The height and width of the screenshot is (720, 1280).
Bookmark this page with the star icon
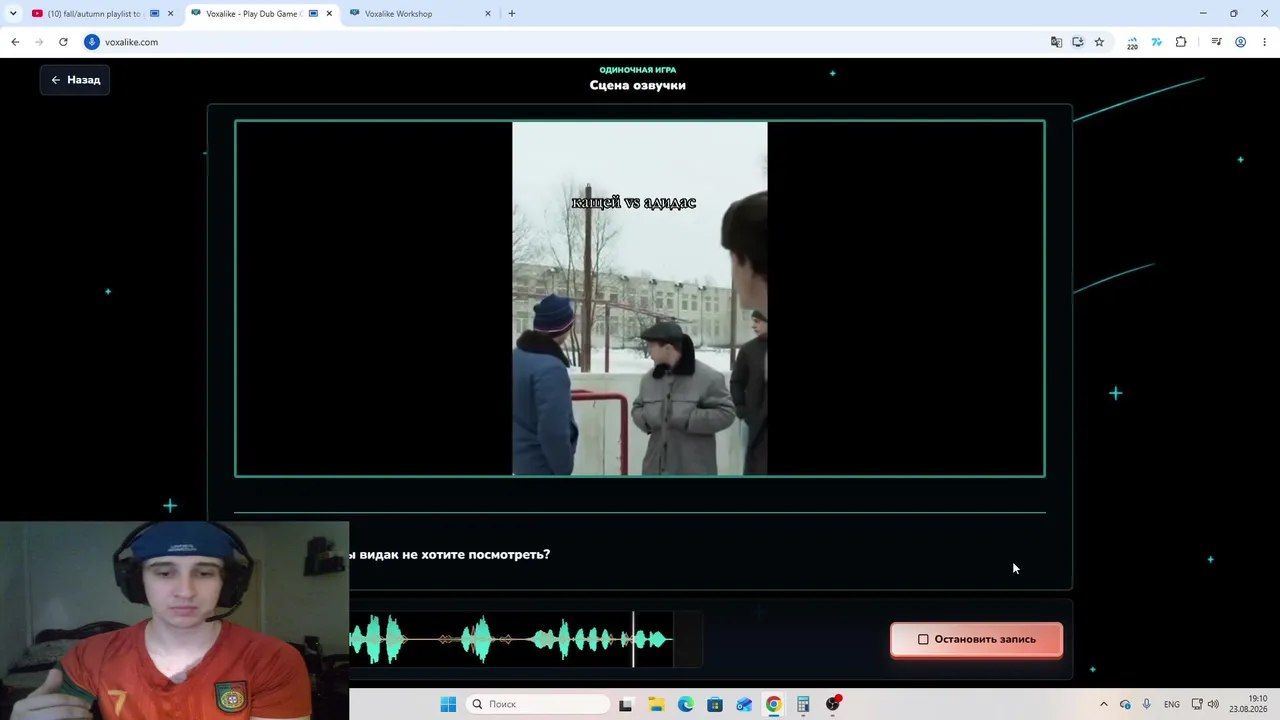pyautogui.click(x=1099, y=42)
